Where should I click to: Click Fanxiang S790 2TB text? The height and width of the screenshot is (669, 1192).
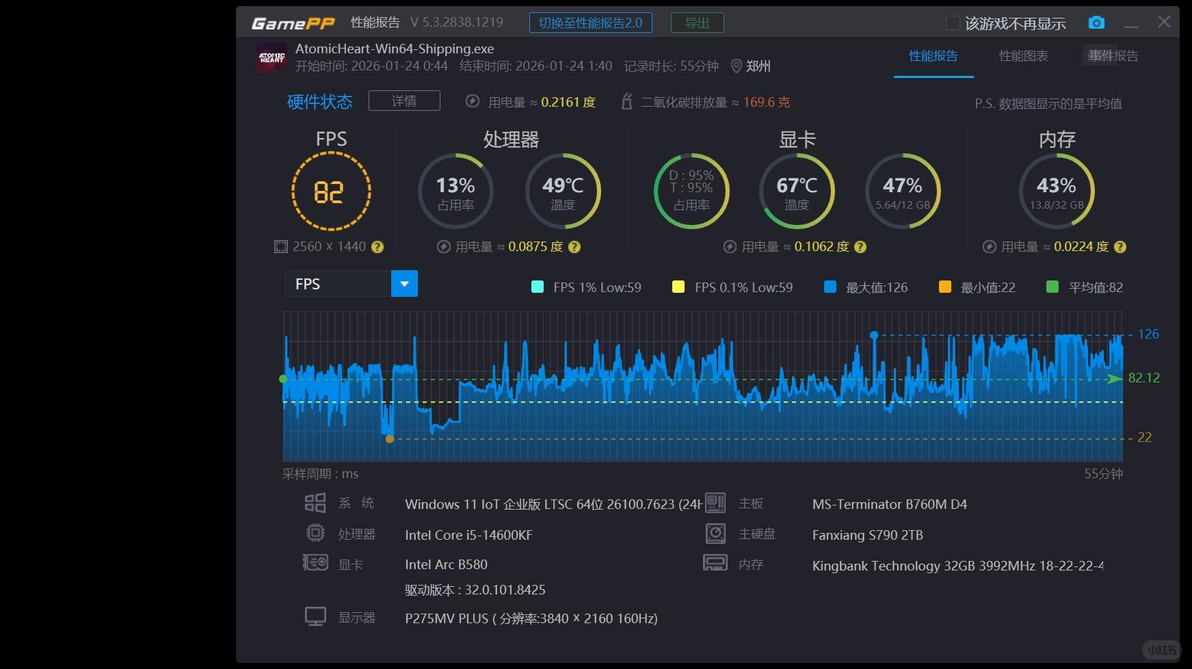tap(867, 534)
